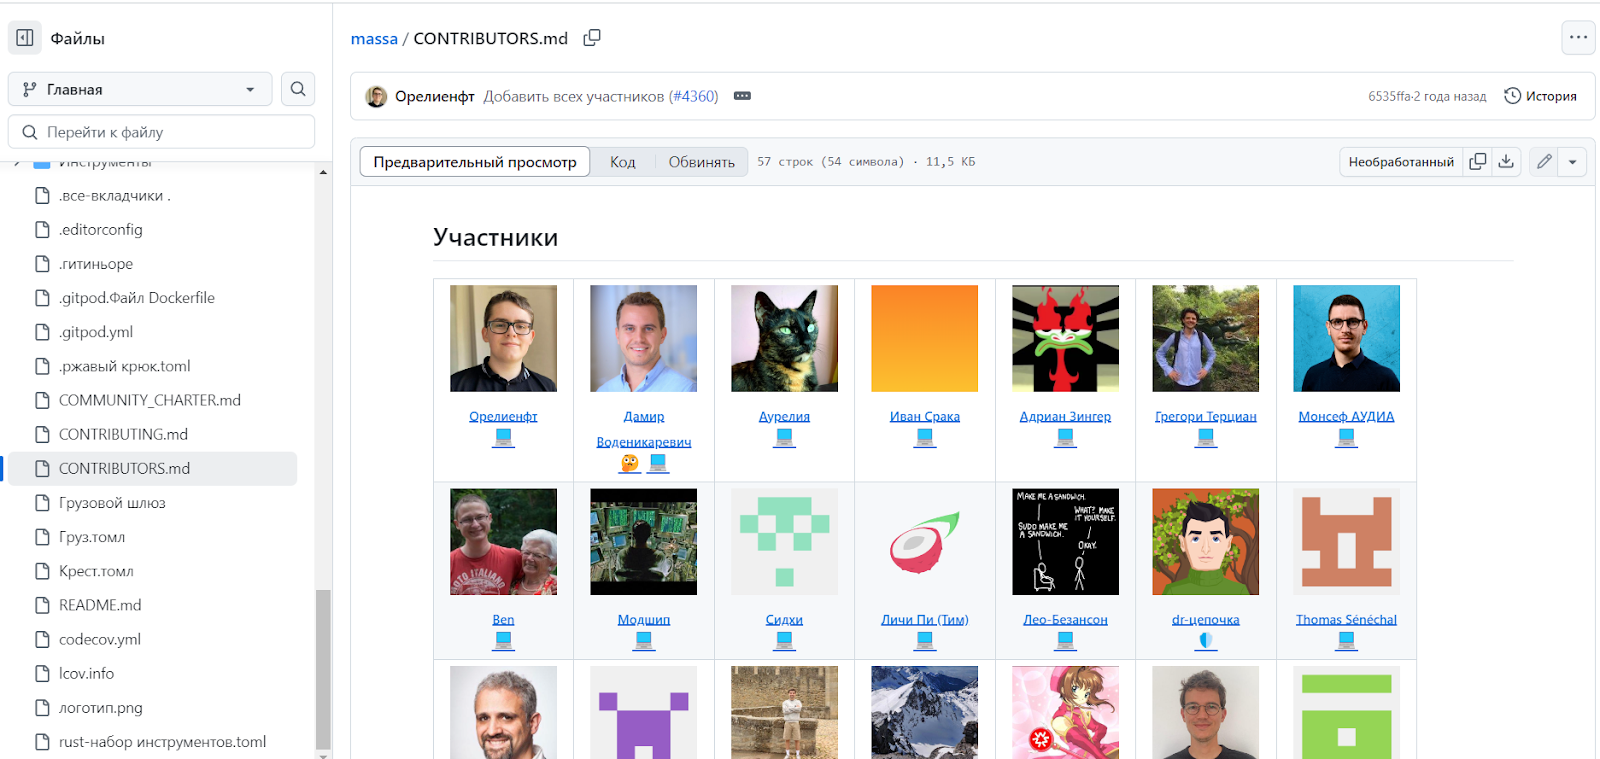Open Грегори Терциан profile link

tap(1205, 416)
